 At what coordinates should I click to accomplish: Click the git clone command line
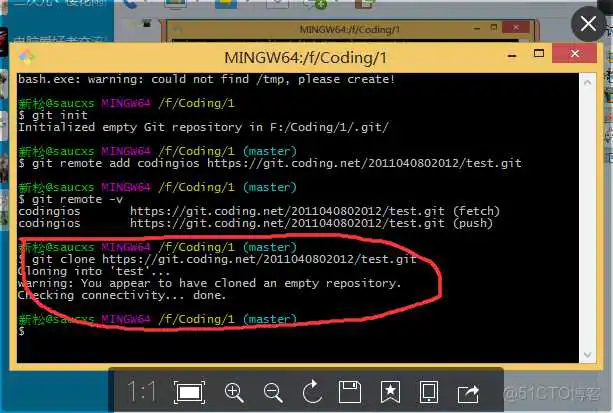tap(220, 259)
